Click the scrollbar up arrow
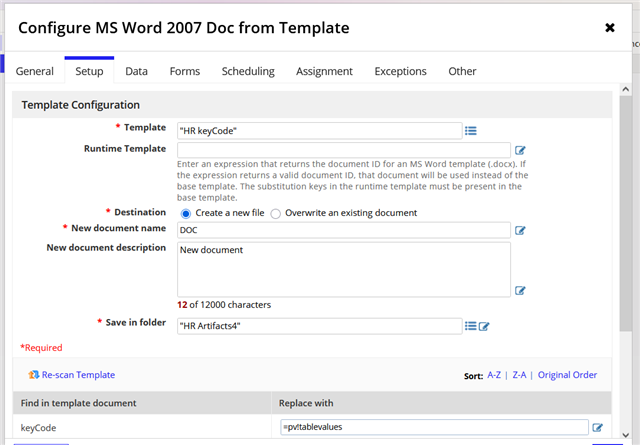Image resolution: width=640 pixels, height=445 pixels. 626,89
